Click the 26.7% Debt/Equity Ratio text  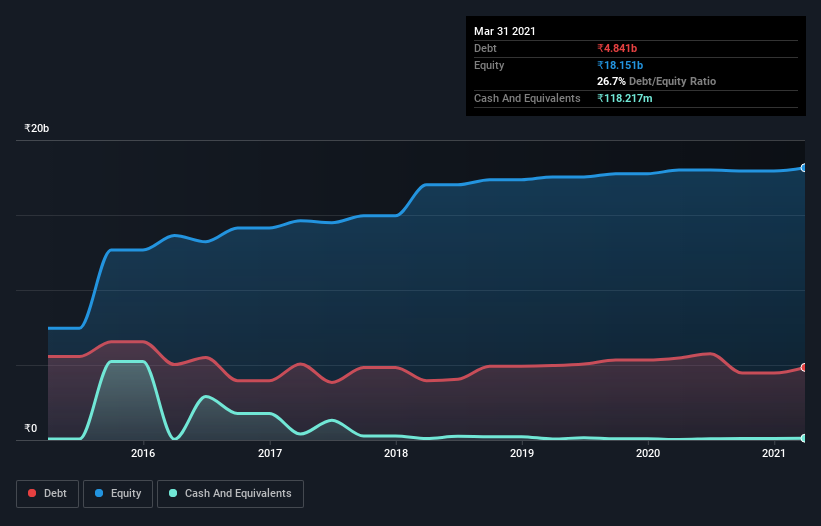click(x=657, y=81)
